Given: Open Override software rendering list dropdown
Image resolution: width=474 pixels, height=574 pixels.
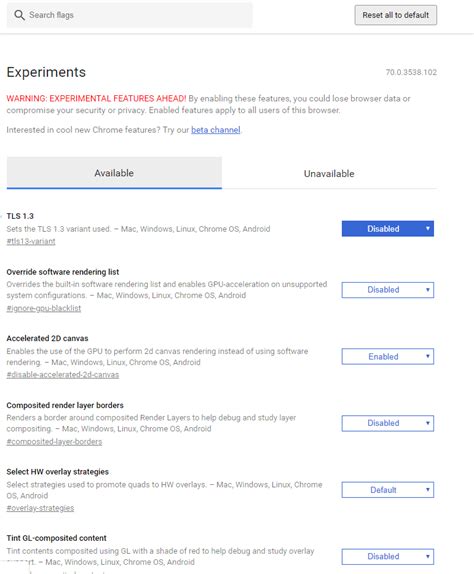Looking at the screenshot, I should [388, 290].
